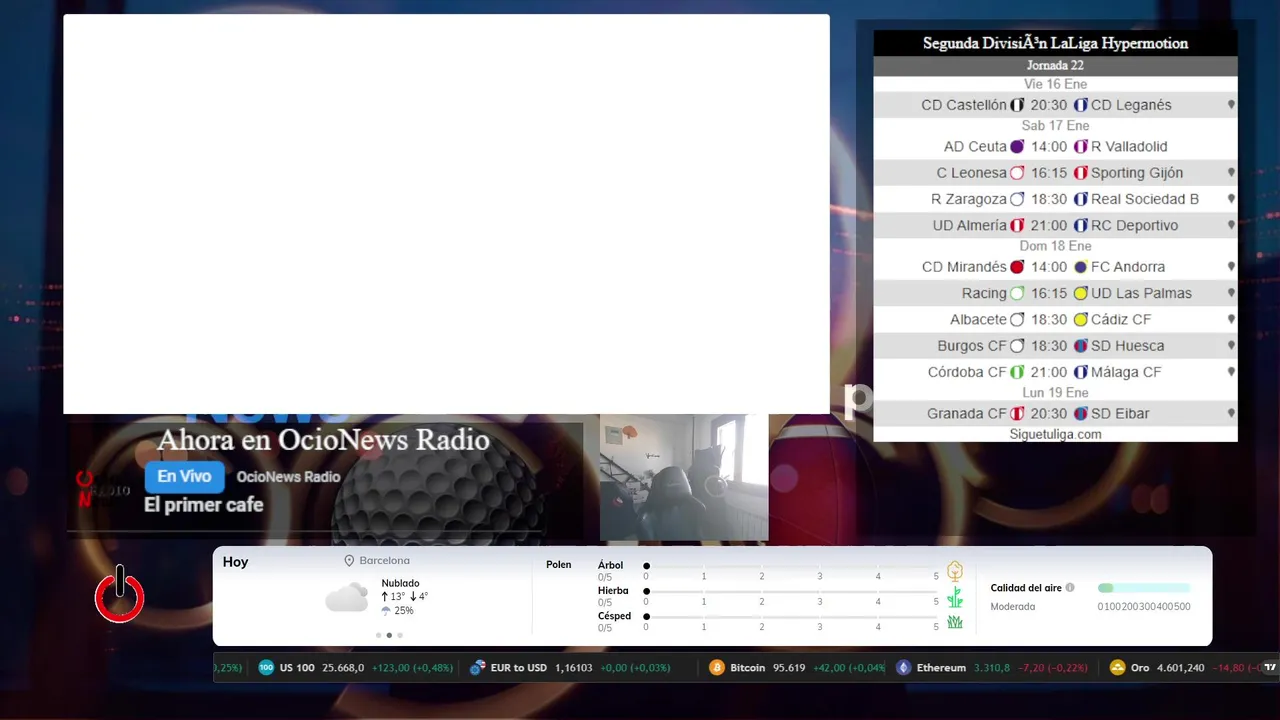This screenshot has width=1280, height=720.
Task: Click the En Vivo button
Action: [x=184, y=477]
